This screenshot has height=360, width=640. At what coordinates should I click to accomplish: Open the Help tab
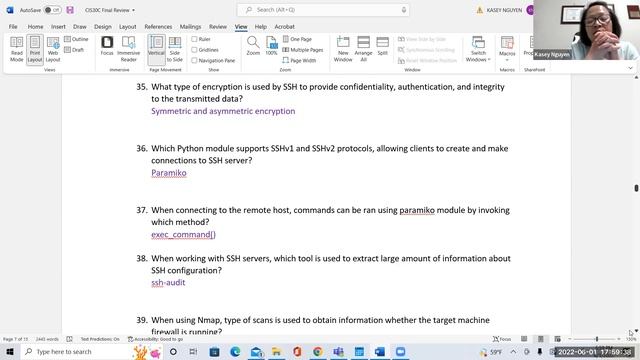tap(260, 27)
